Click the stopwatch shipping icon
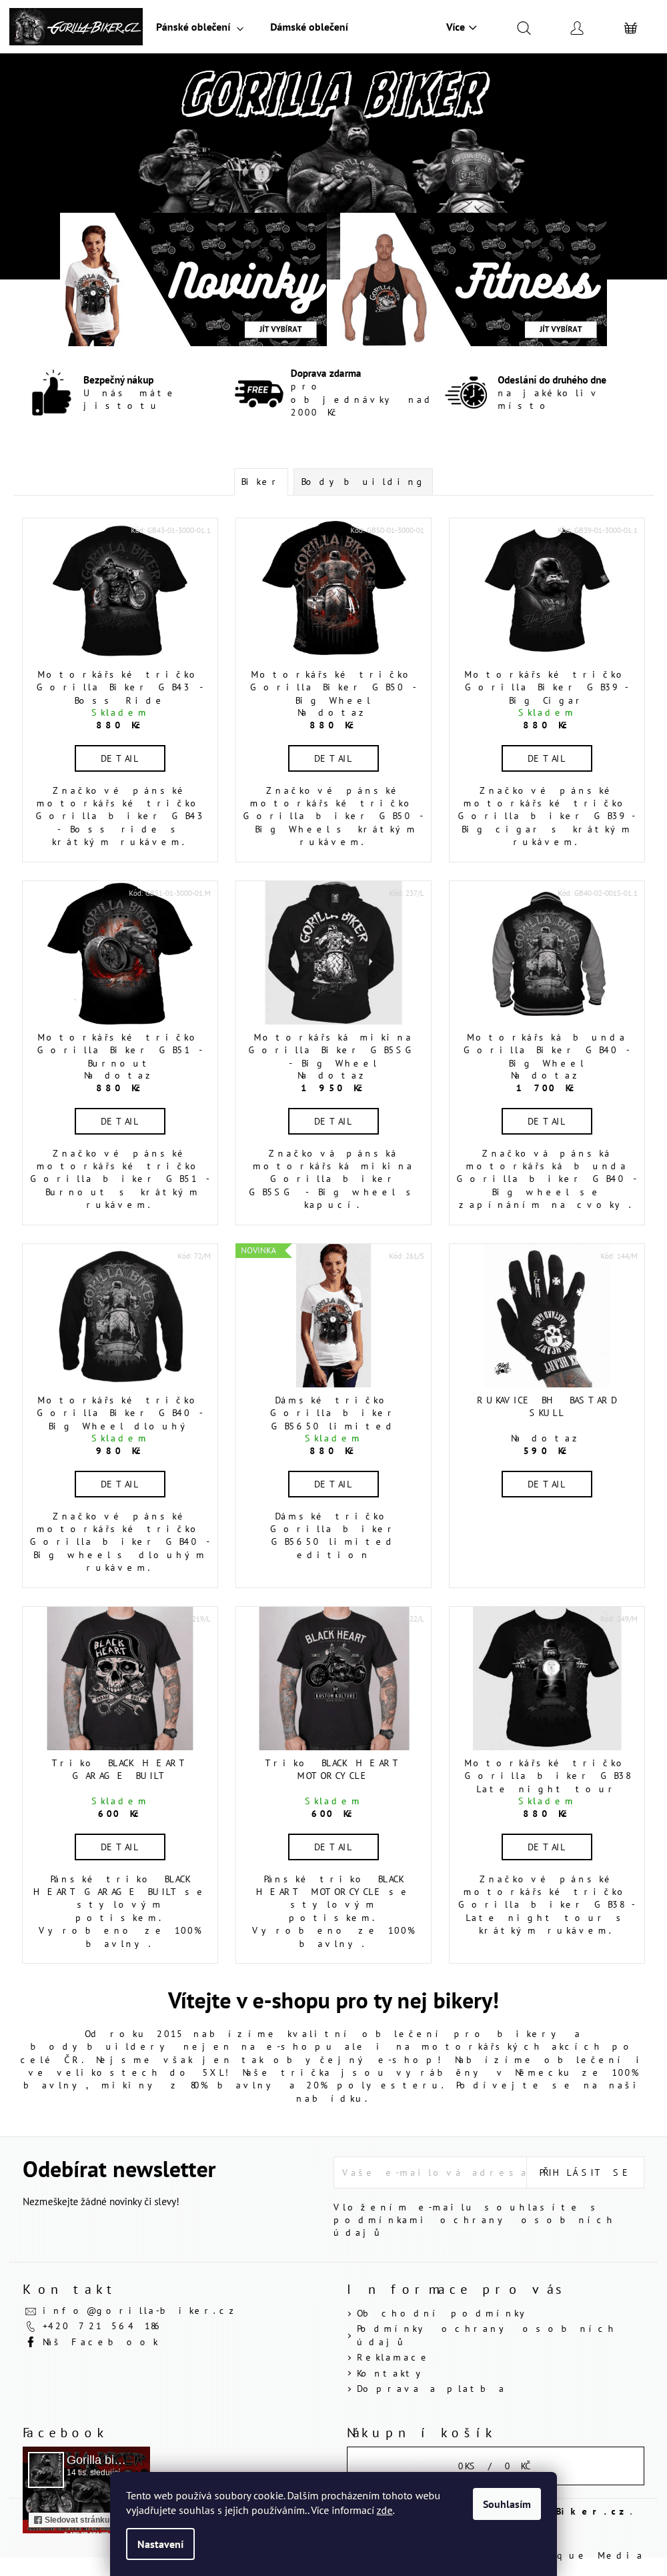 (x=466, y=393)
